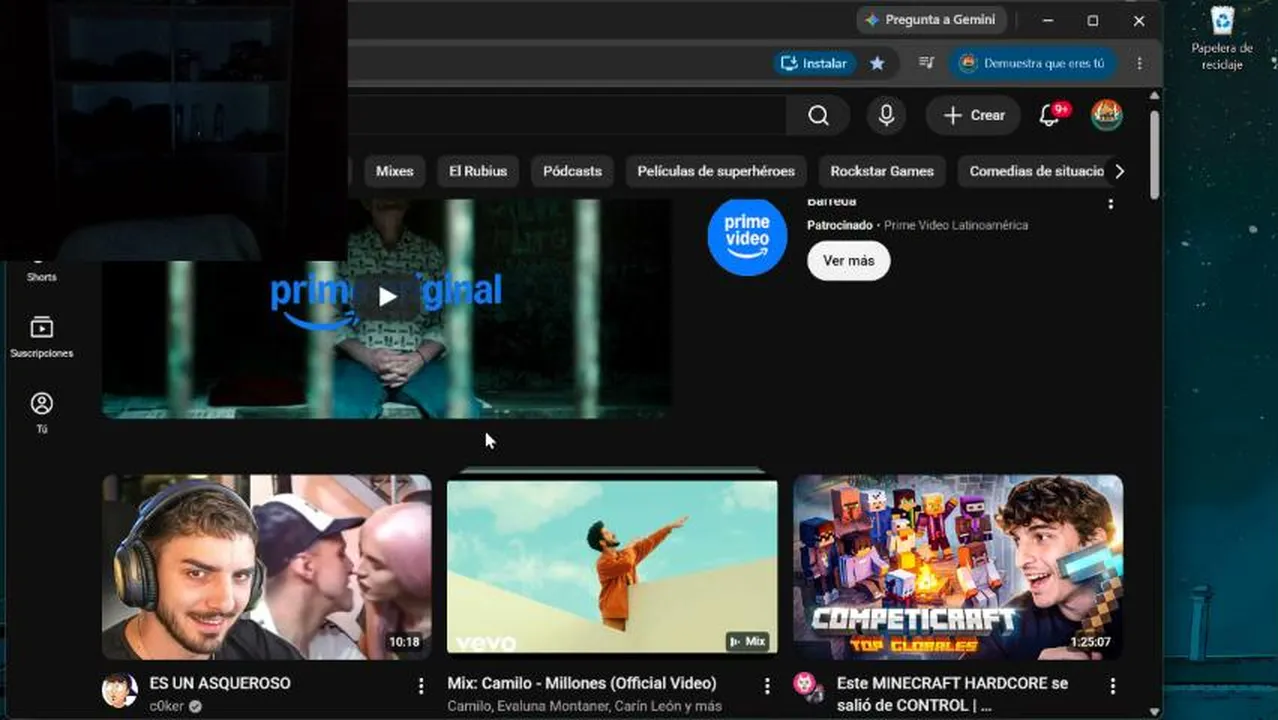The height and width of the screenshot is (720, 1278).
Task: Click the Ver más ad button
Action: tap(848, 260)
